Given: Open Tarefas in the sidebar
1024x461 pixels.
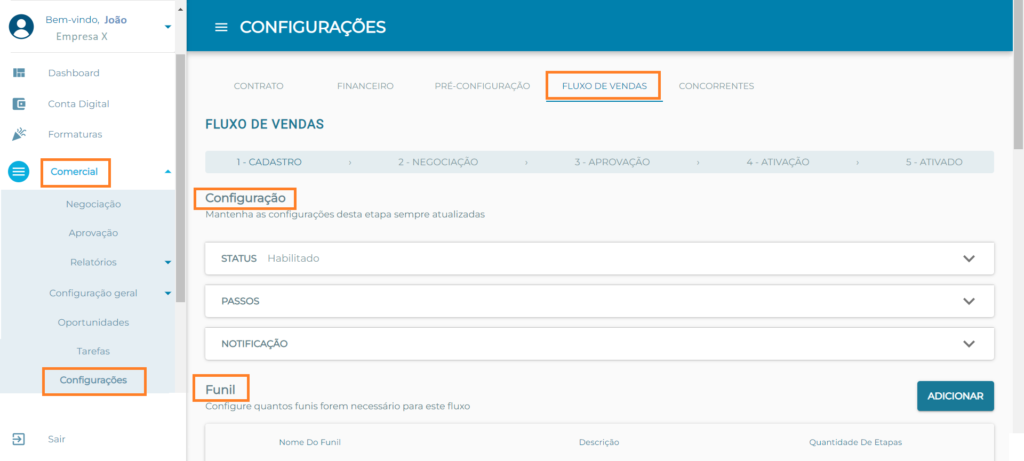Looking at the screenshot, I should coord(93,351).
